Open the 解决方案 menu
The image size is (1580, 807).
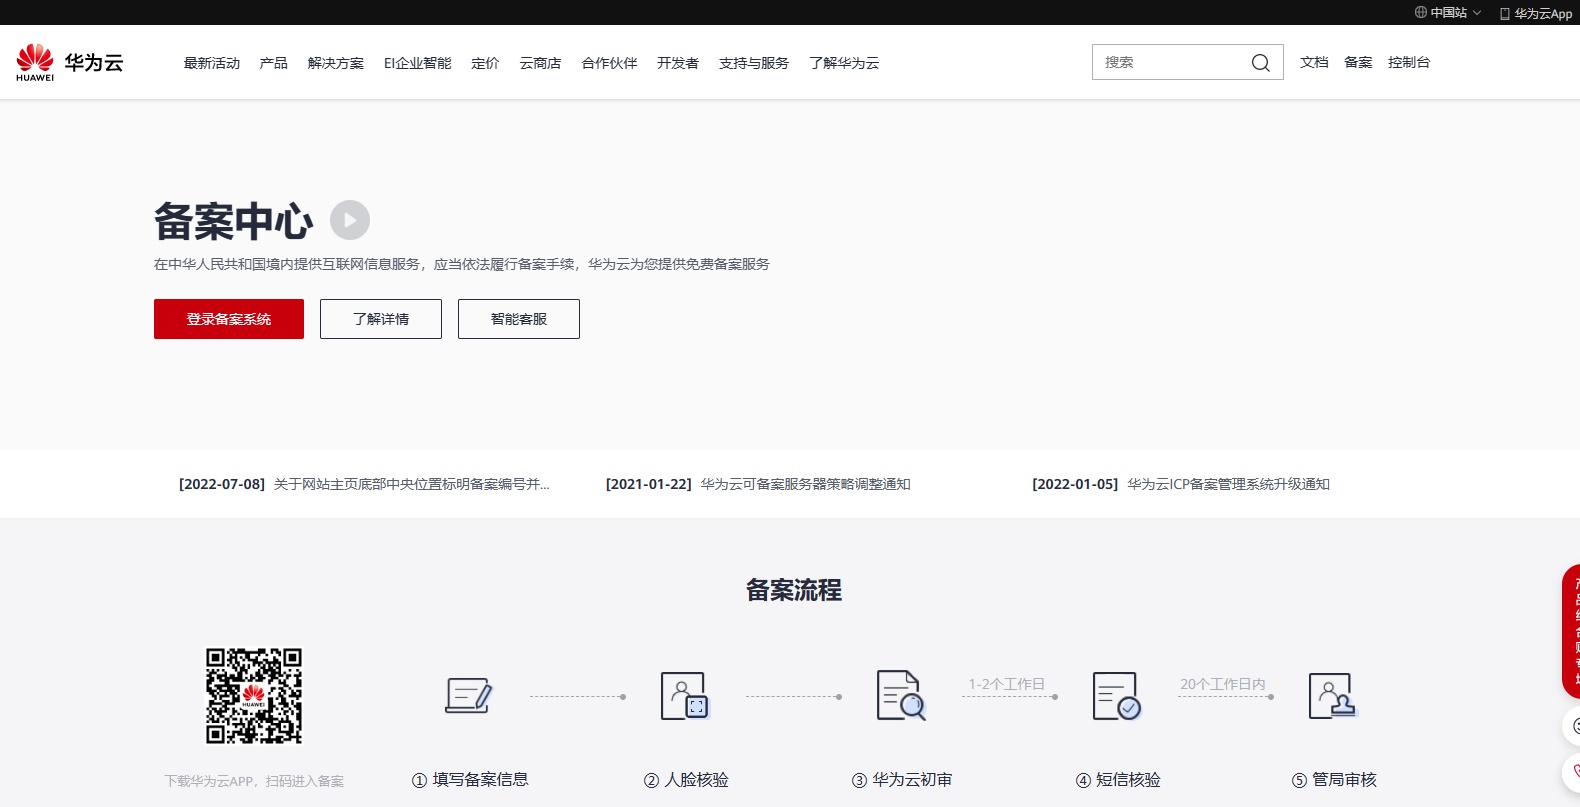coord(336,63)
